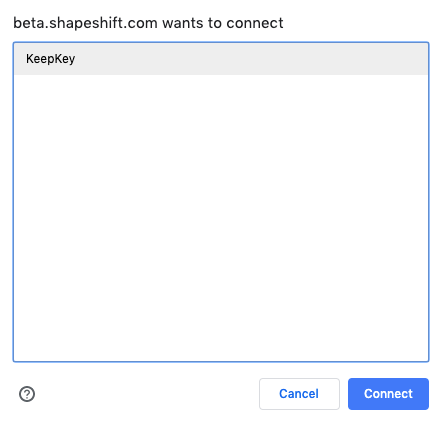The height and width of the screenshot is (423, 441).
Task: Open the help question mark icon
Action: (27, 394)
